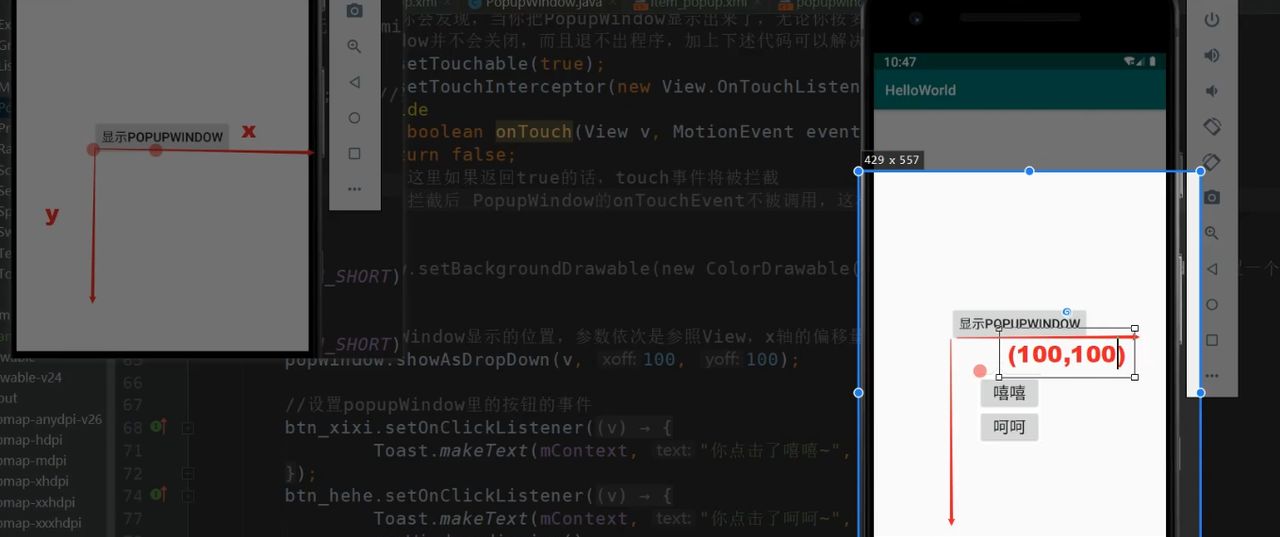Image resolution: width=1280 pixels, height=537 pixels.
Task: Select the mipmap-xxxhdpi folder in project tree
Action: pyautogui.click(x=40, y=523)
